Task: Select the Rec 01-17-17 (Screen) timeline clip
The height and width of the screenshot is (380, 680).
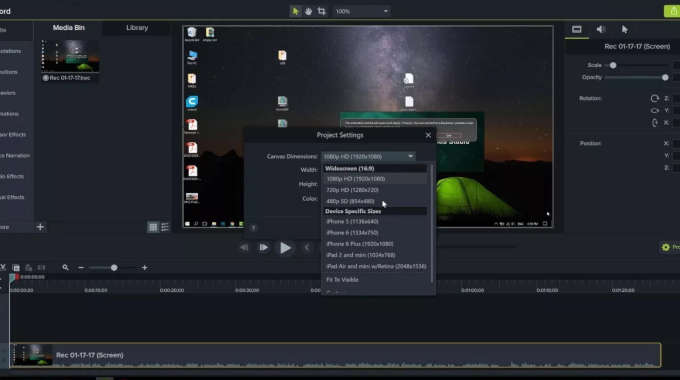Action: [335, 355]
